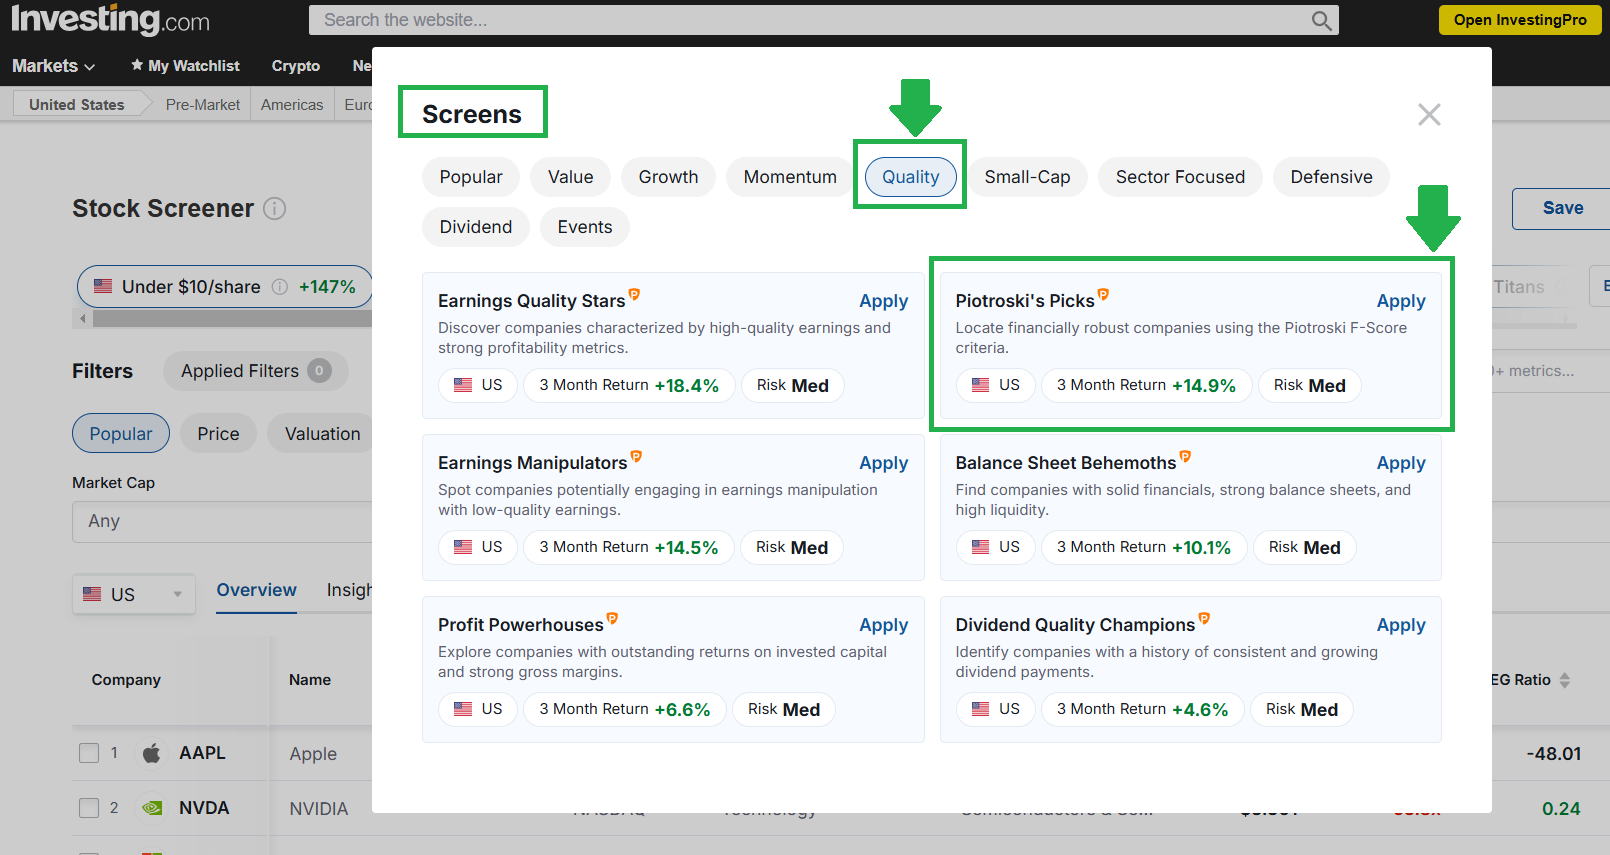Tick the AAPL row checkbox
The height and width of the screenshot is (855, 1610).
[89, 753]
